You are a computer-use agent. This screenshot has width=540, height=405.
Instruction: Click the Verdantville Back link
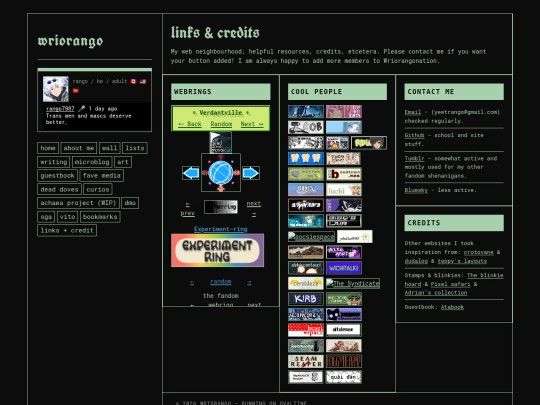[x=190, y=124]
